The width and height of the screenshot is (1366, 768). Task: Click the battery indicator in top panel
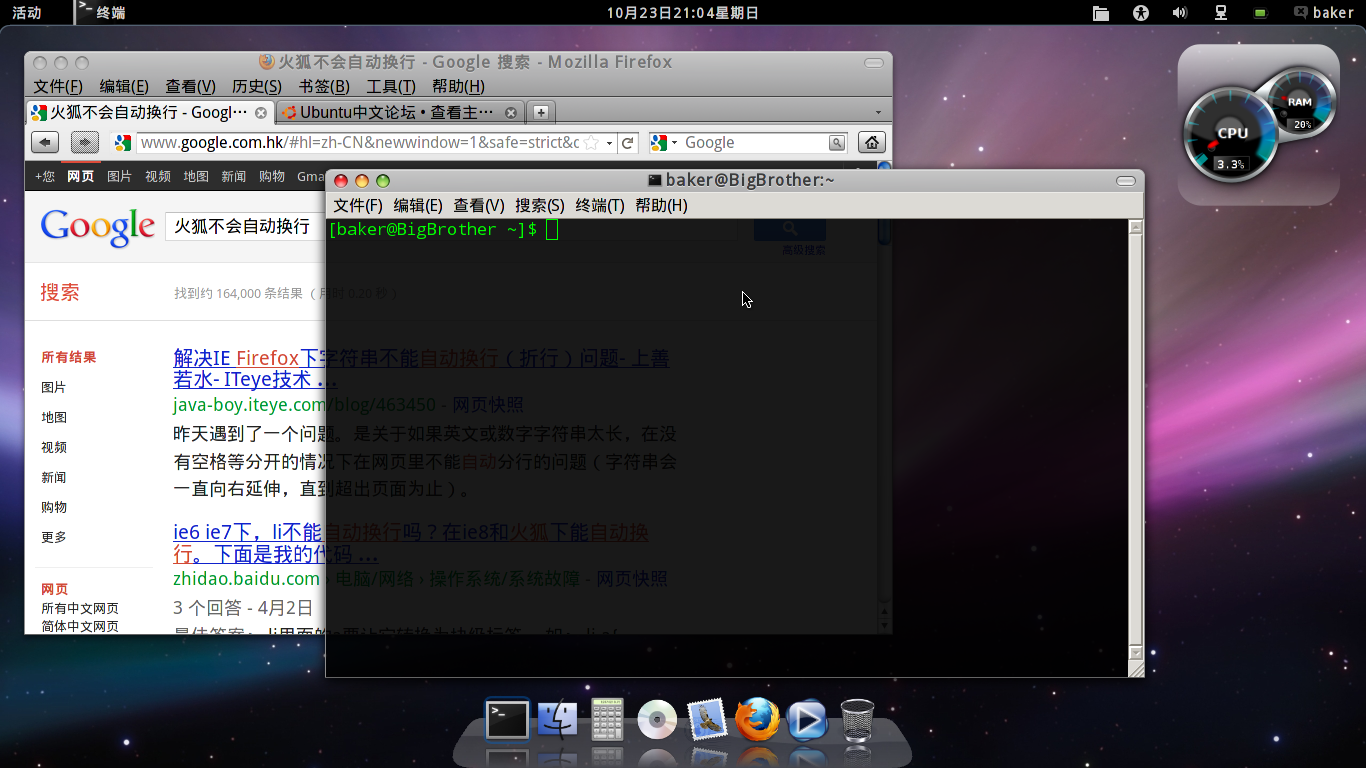point(1260,13)
